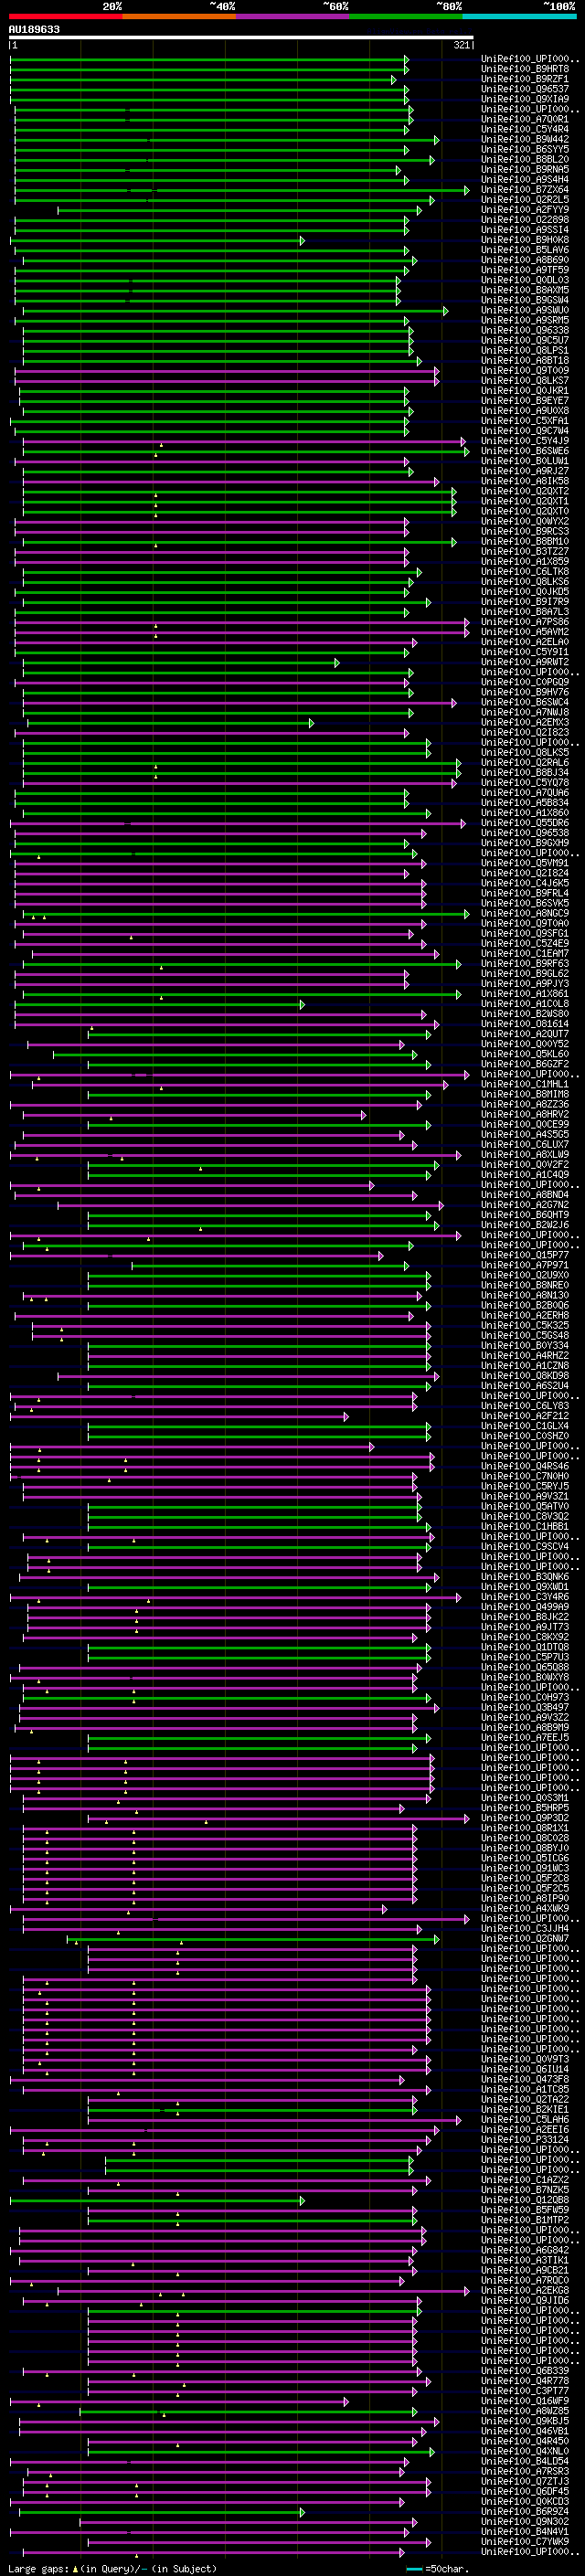Open hit UniRef100_C1EAM7

(x=525, y=954)
